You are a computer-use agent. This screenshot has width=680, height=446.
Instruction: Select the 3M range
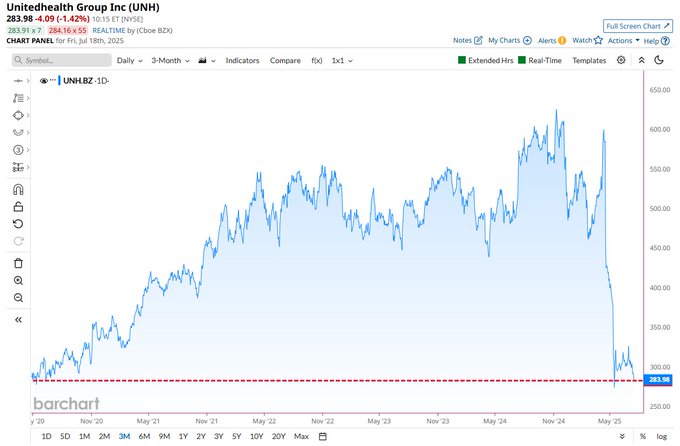coord(124,436)
